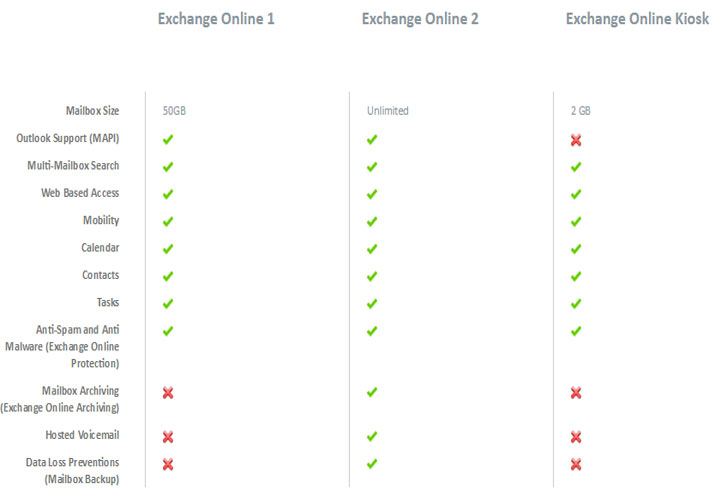The image size is (715, 500).
Task: Click Calendar checkmark for Kiosk
Action: 576,249
